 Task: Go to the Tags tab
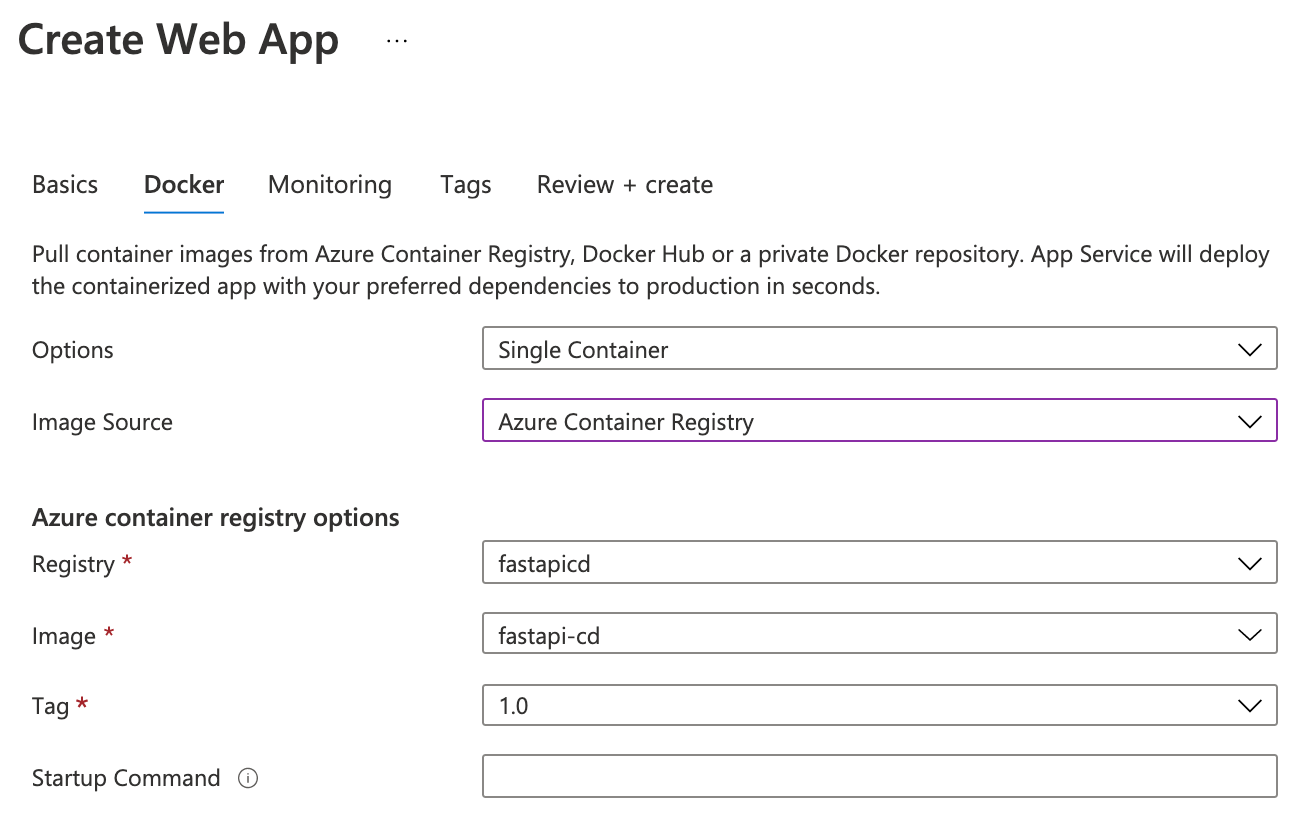point(465,185)
